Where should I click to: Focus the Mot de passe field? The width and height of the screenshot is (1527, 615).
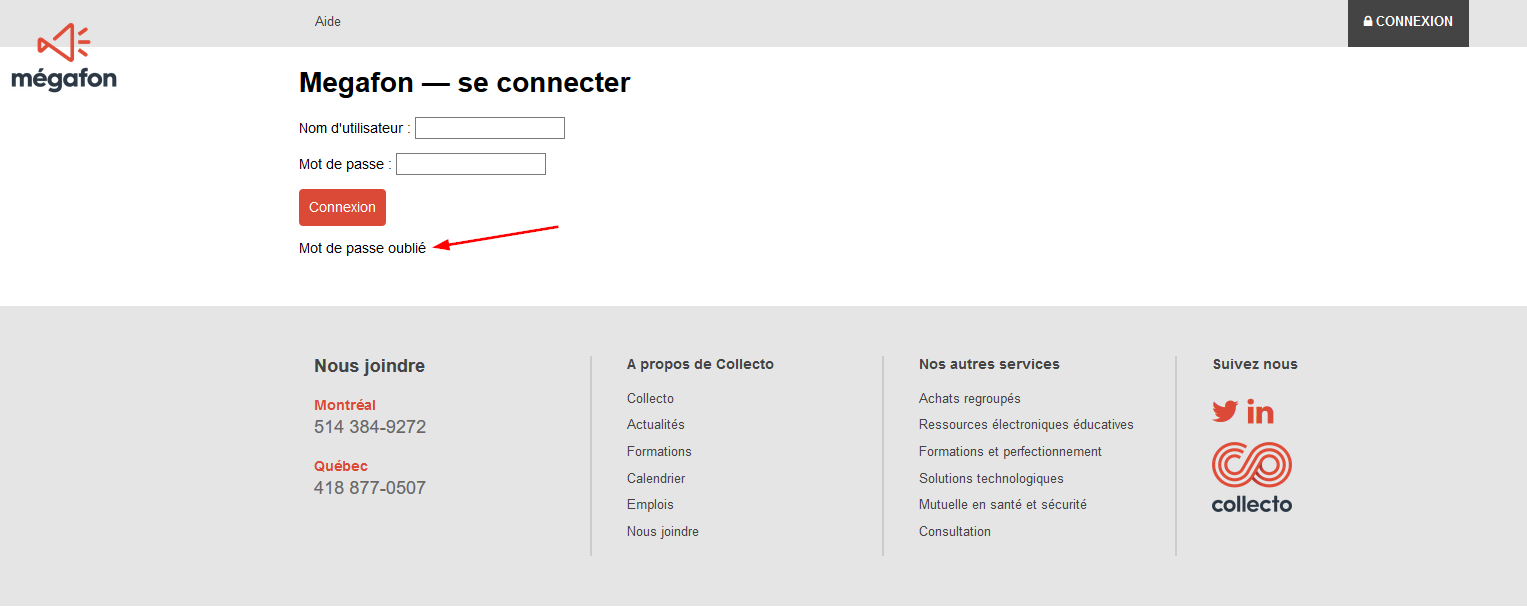pos(471,164)
